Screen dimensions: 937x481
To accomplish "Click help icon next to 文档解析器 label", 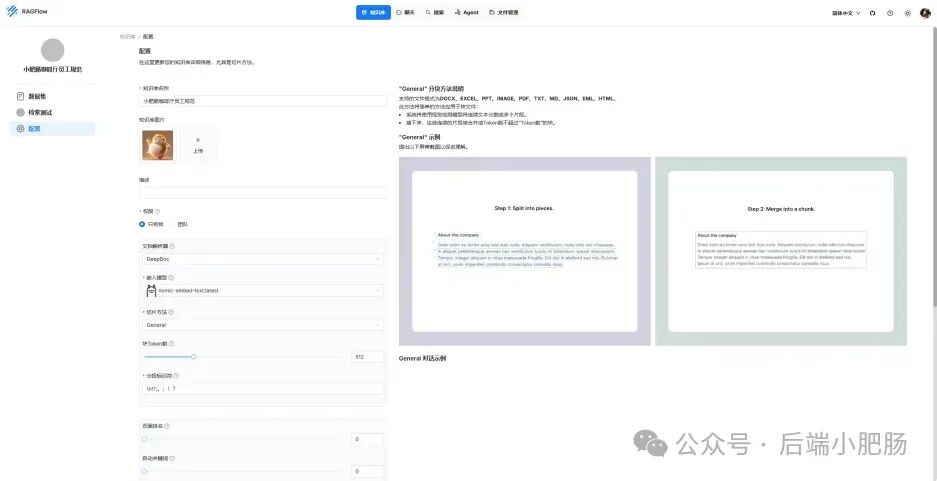I will pyautogui.click(x=172, y=246).
